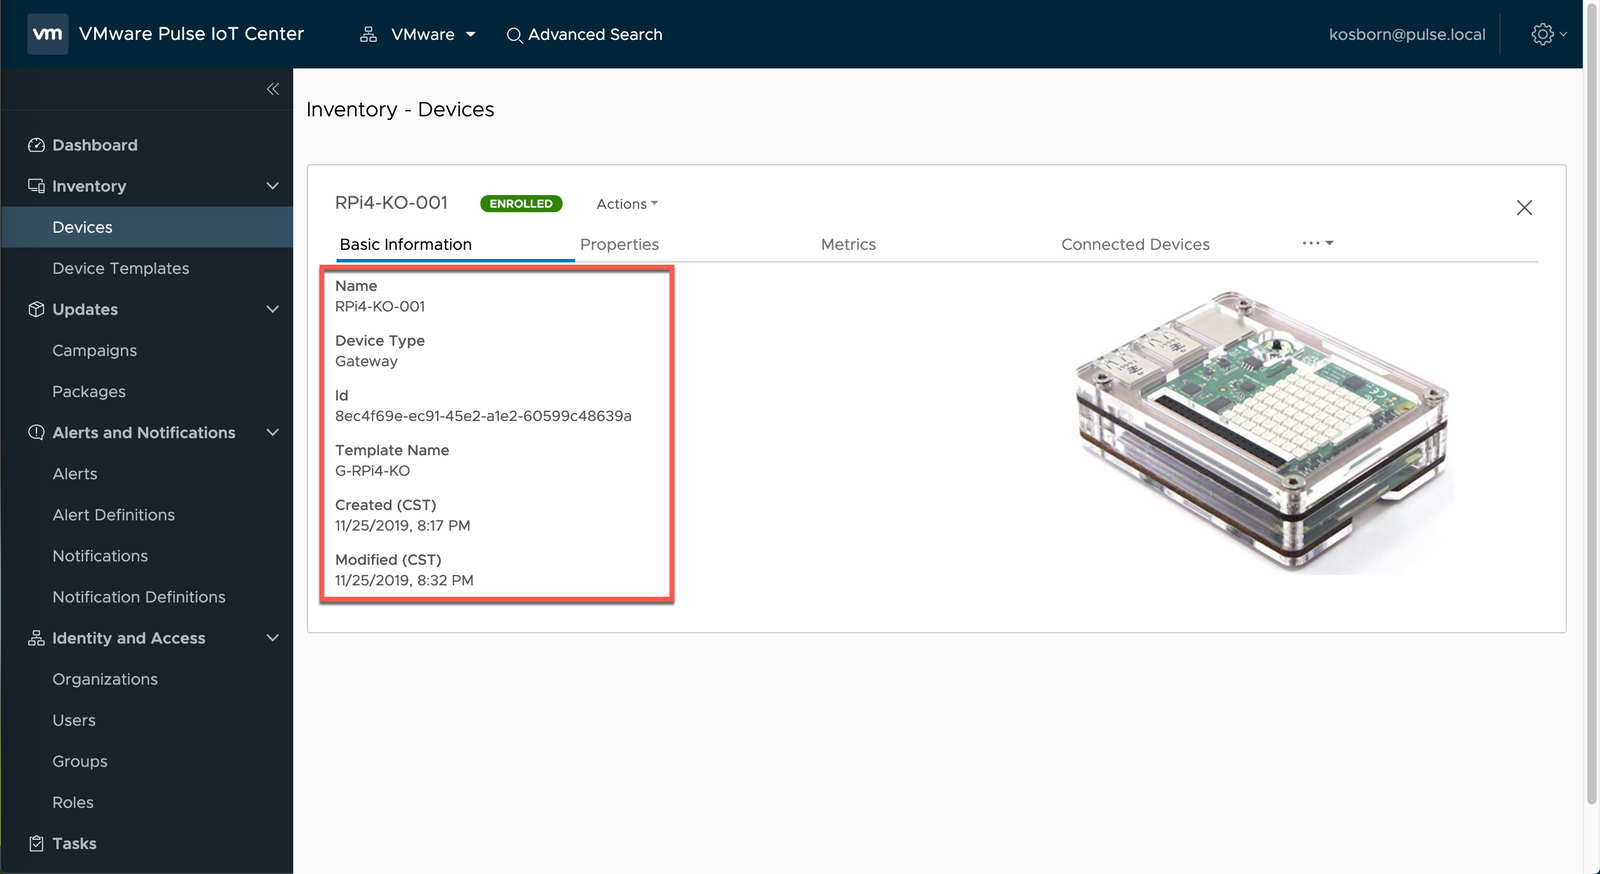Viewport: 1600px width, 874px height.
Task: Collapse the Inventory section chevron
Action: pyautogui.click(x=273, y=186)
